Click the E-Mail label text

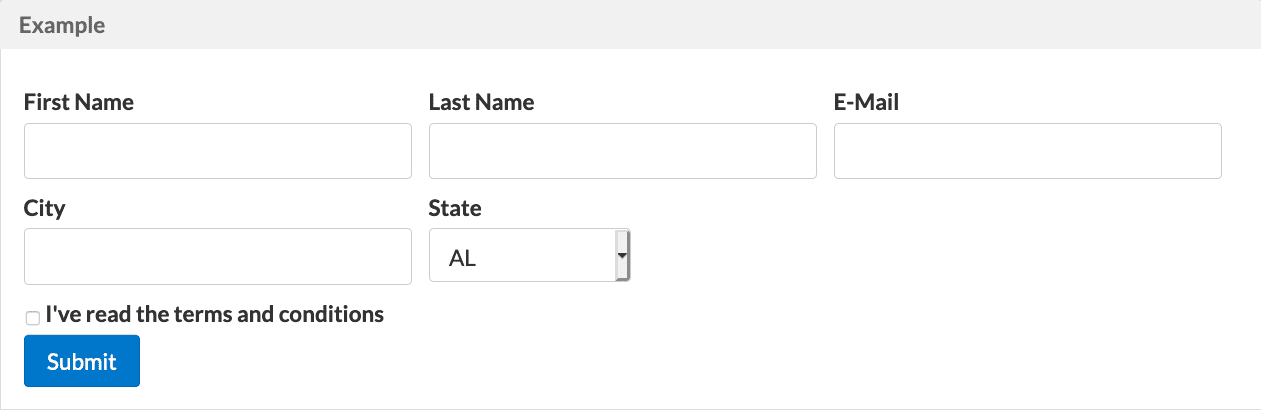(x=866, y=102)
